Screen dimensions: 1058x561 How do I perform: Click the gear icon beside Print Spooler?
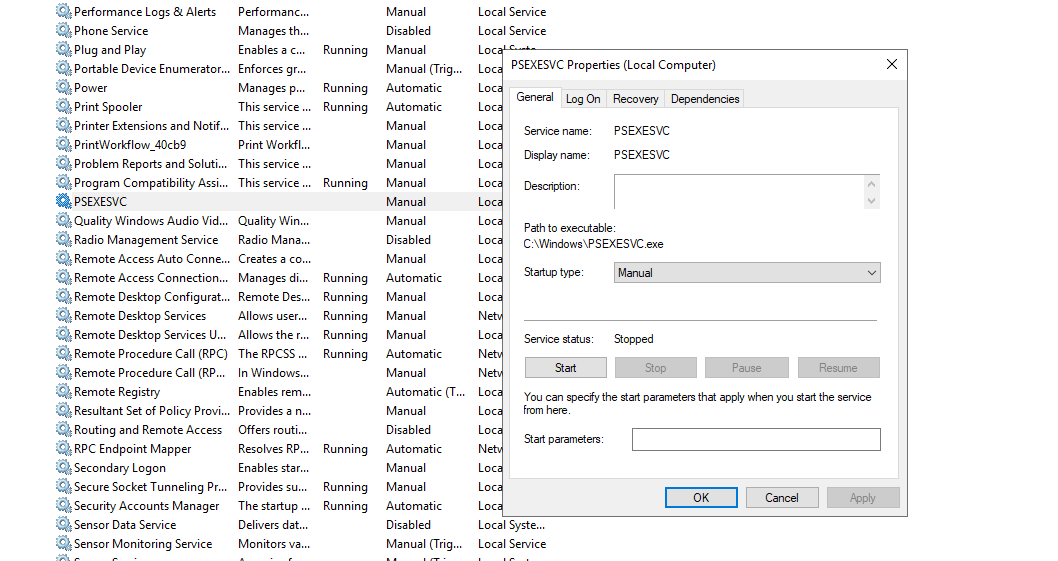64,107
